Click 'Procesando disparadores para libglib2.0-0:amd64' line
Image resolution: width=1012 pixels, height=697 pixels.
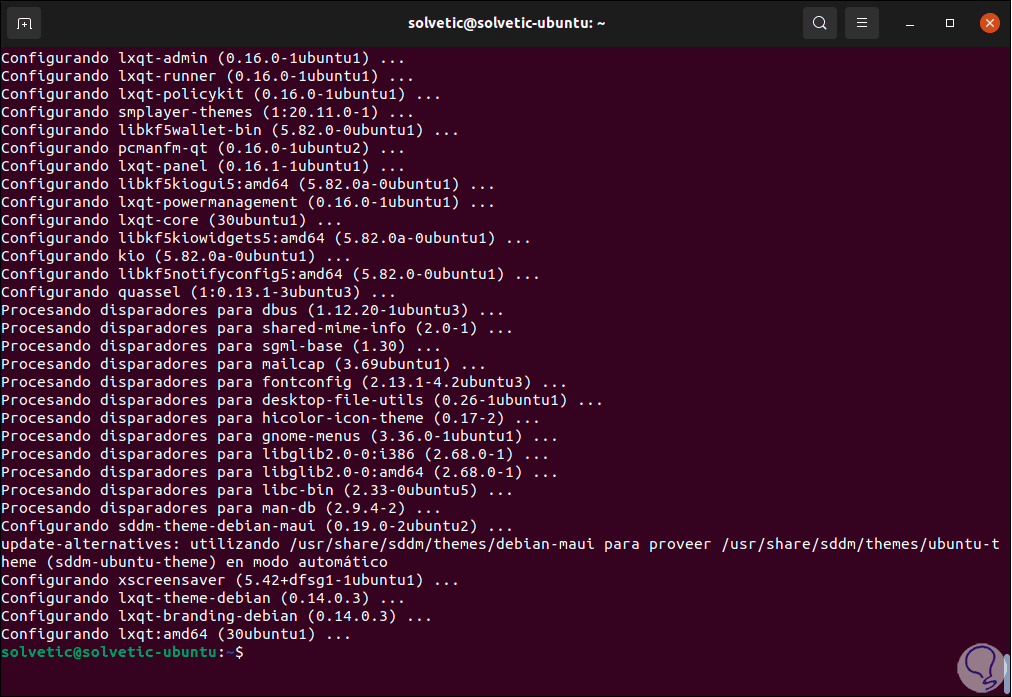tap(279, 472)
